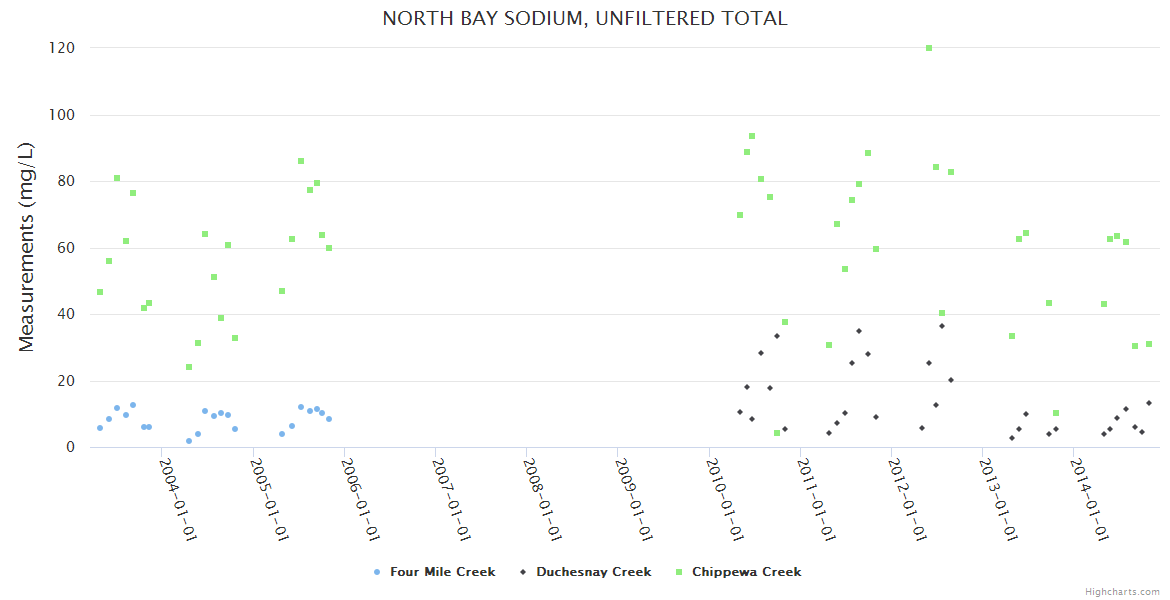Screen dimensions: 1170x600
Task: Open the Highcharts.com credits link
Action: coord(1122,591)
